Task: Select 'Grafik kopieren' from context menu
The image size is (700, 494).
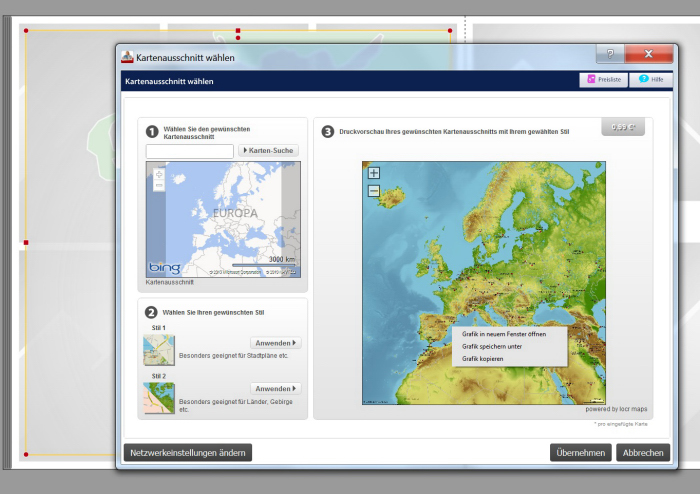Action: pos(482,358)
